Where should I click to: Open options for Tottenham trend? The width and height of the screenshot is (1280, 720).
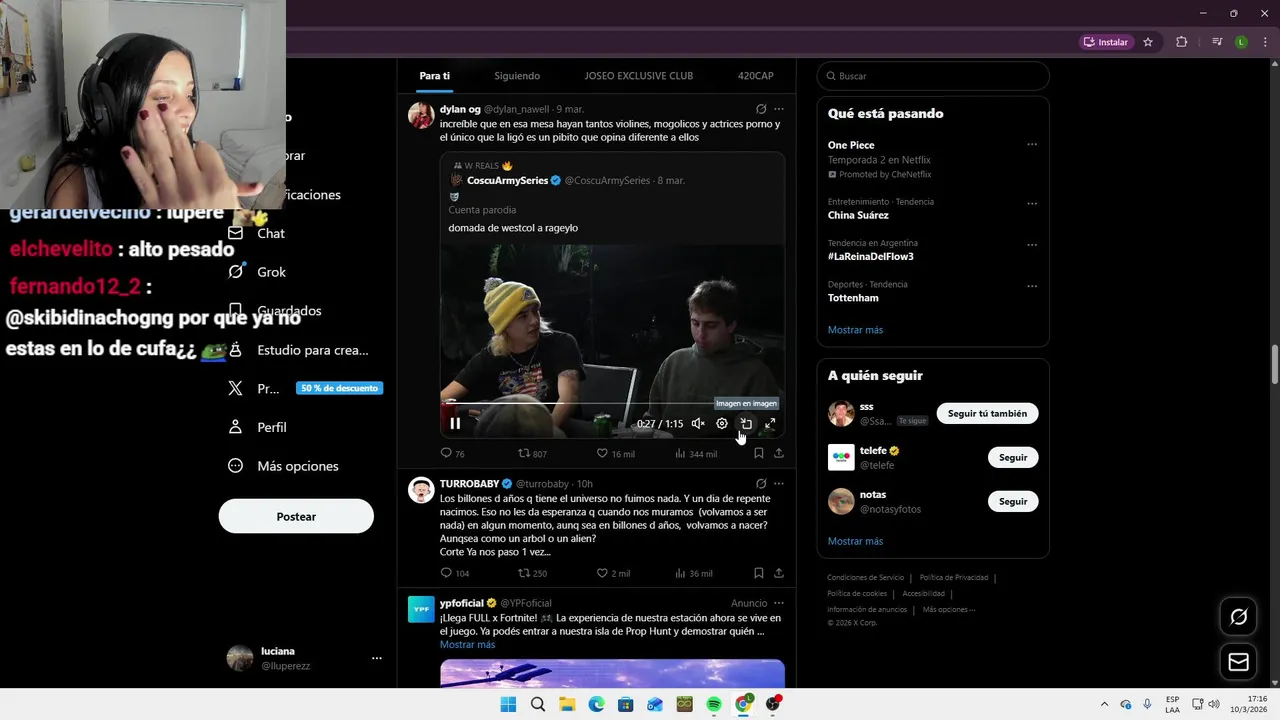[1032, 286]
